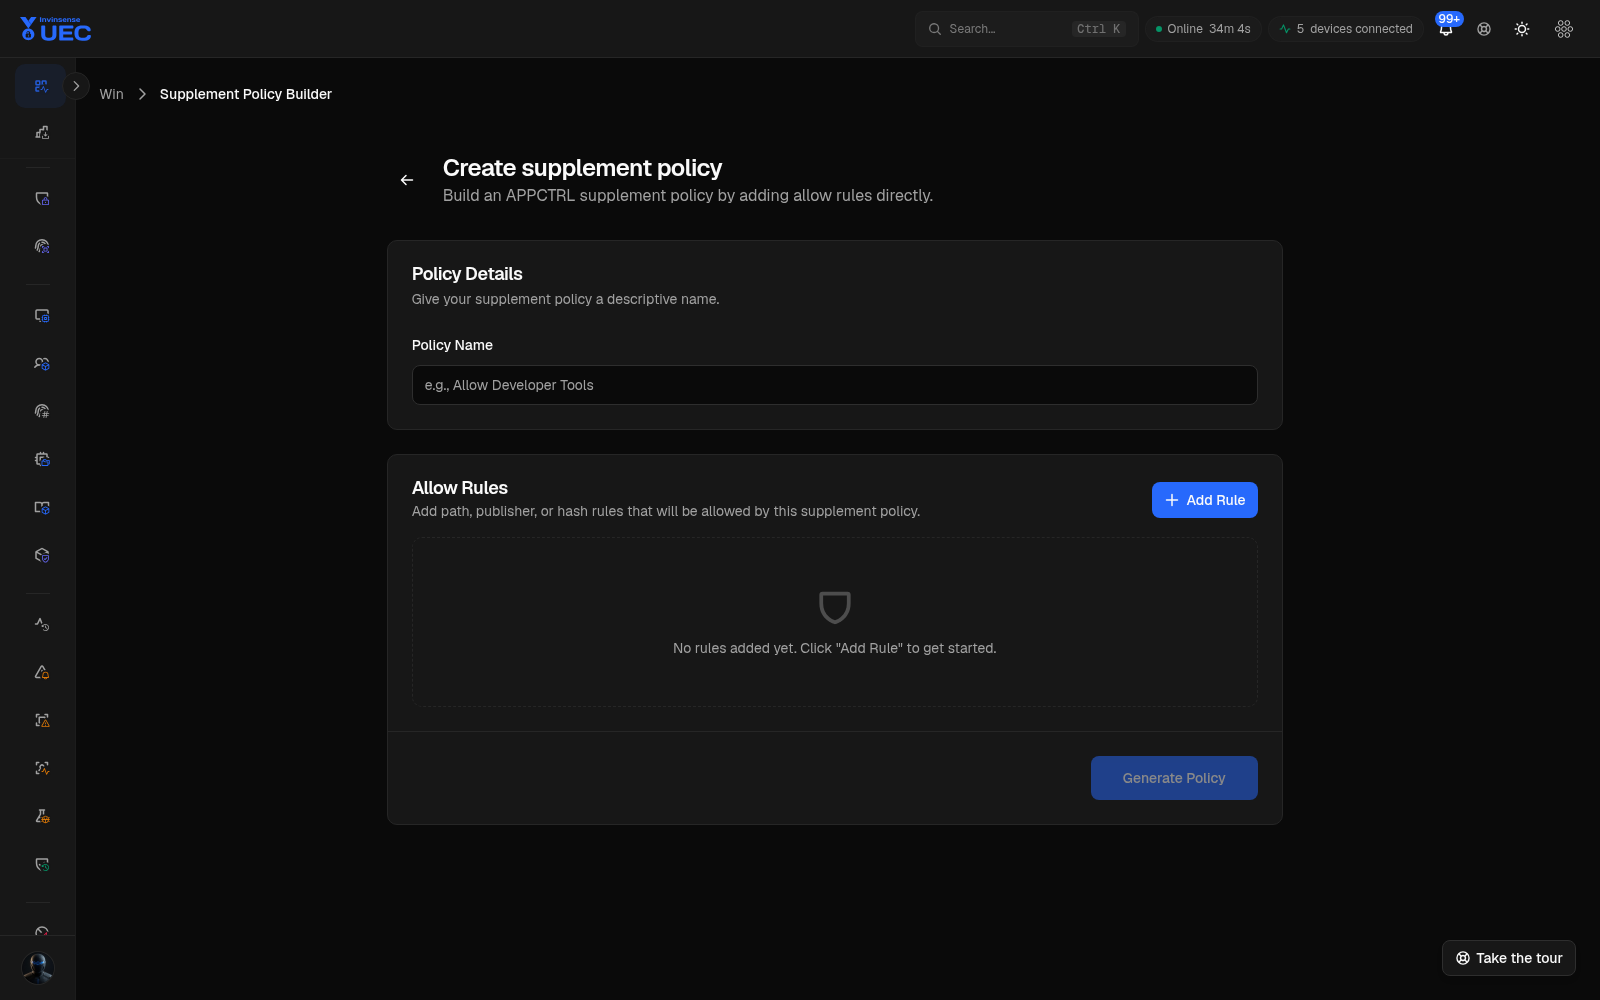The image size is (1600, 1000).
Task: Click the Search box in top bar
Action: pyautogui.click(x=1026, y=29)
